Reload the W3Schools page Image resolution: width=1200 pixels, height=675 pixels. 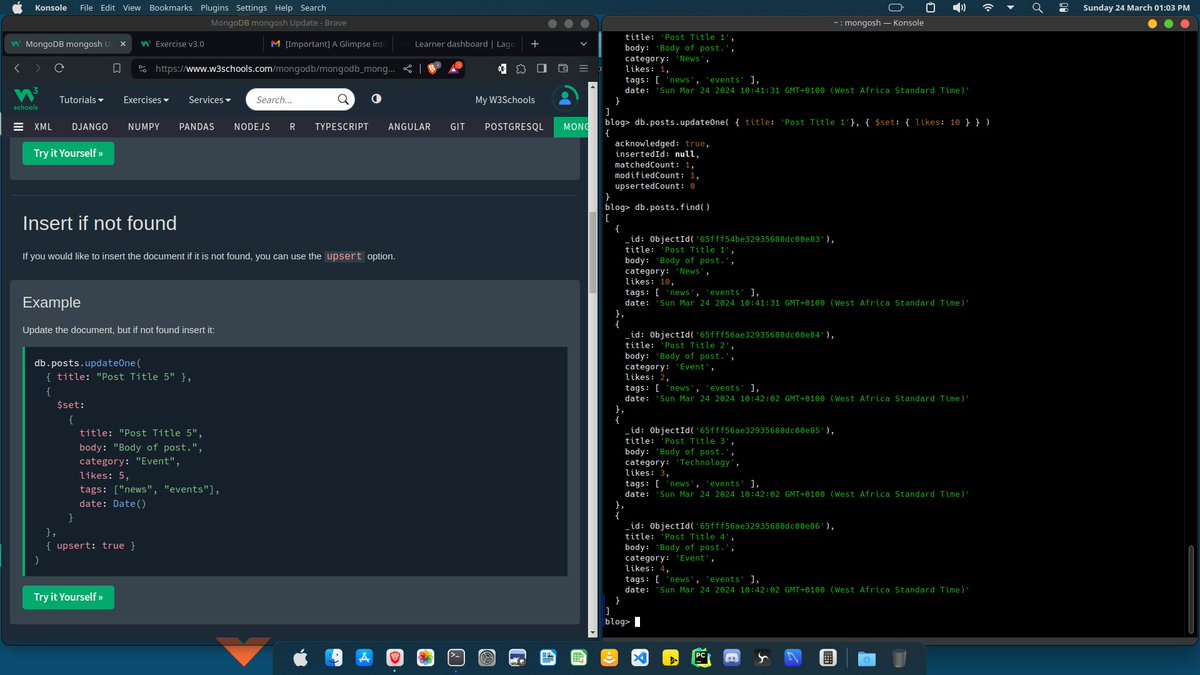point(59,68)
